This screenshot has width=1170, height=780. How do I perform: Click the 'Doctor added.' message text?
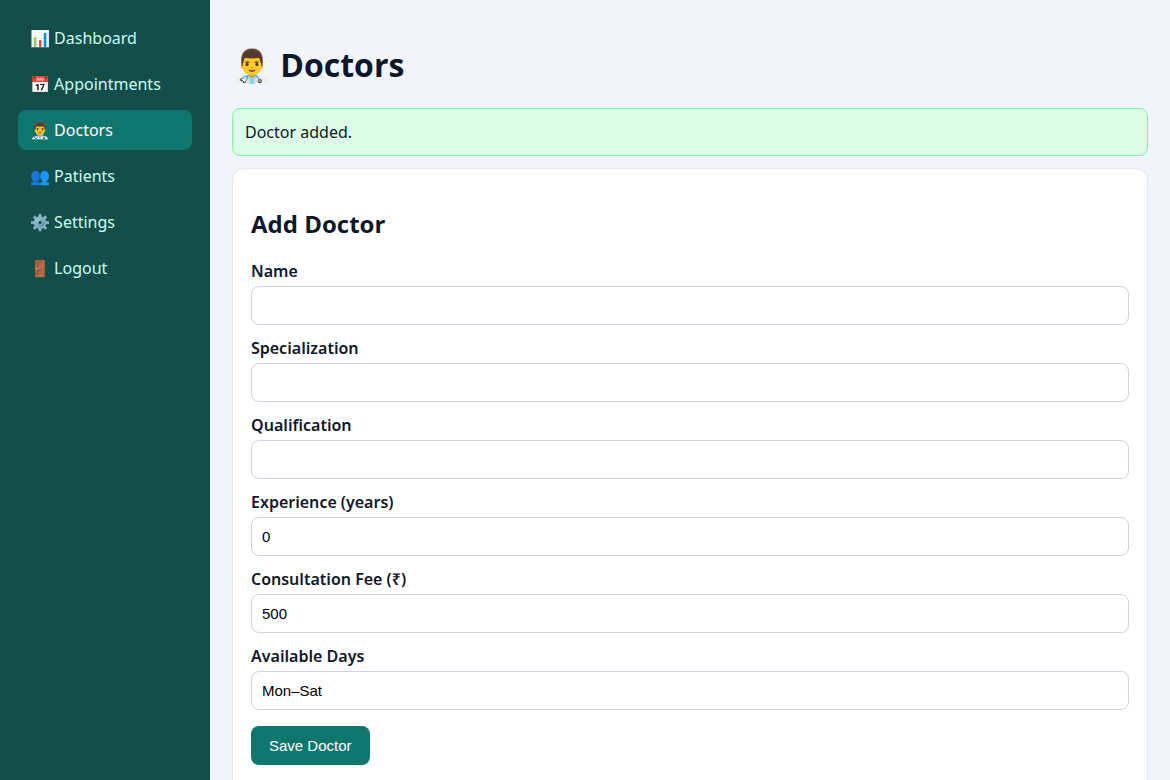pos(298,132)
